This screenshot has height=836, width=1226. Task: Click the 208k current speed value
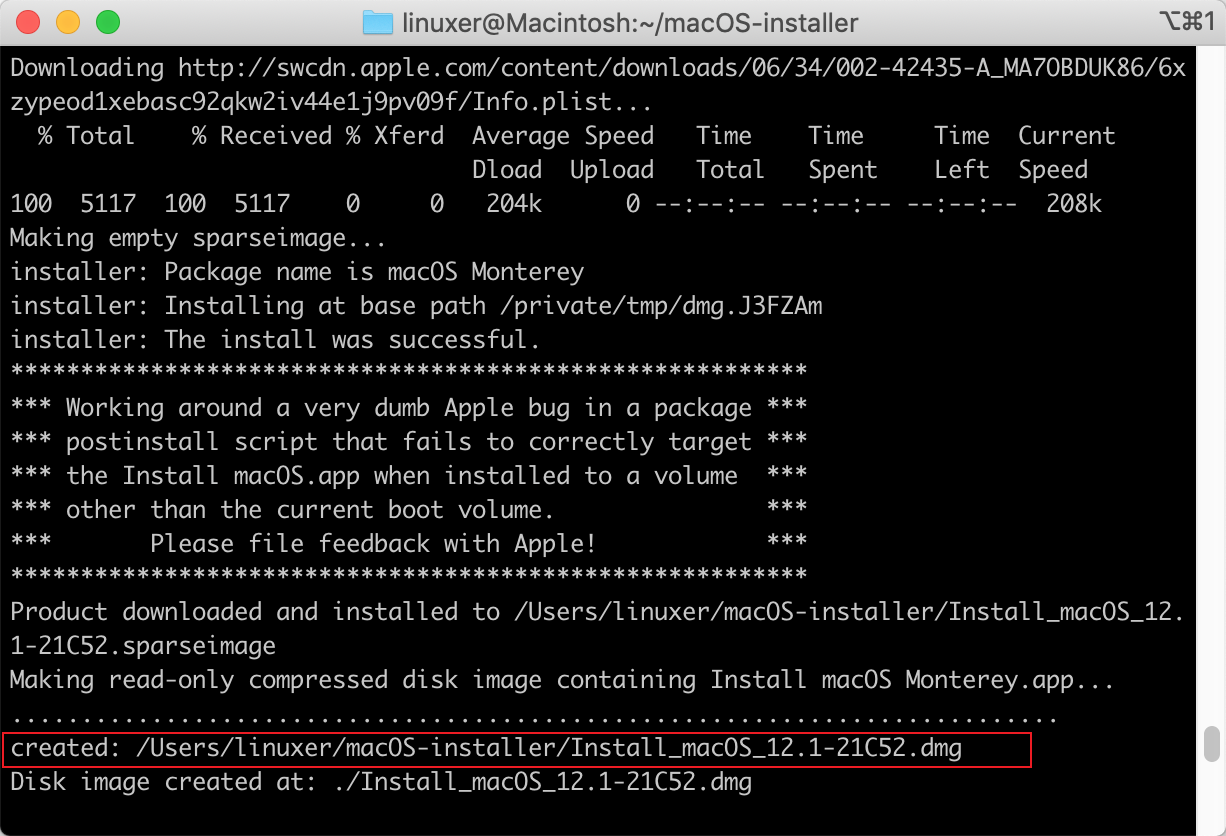(1073, 204)
